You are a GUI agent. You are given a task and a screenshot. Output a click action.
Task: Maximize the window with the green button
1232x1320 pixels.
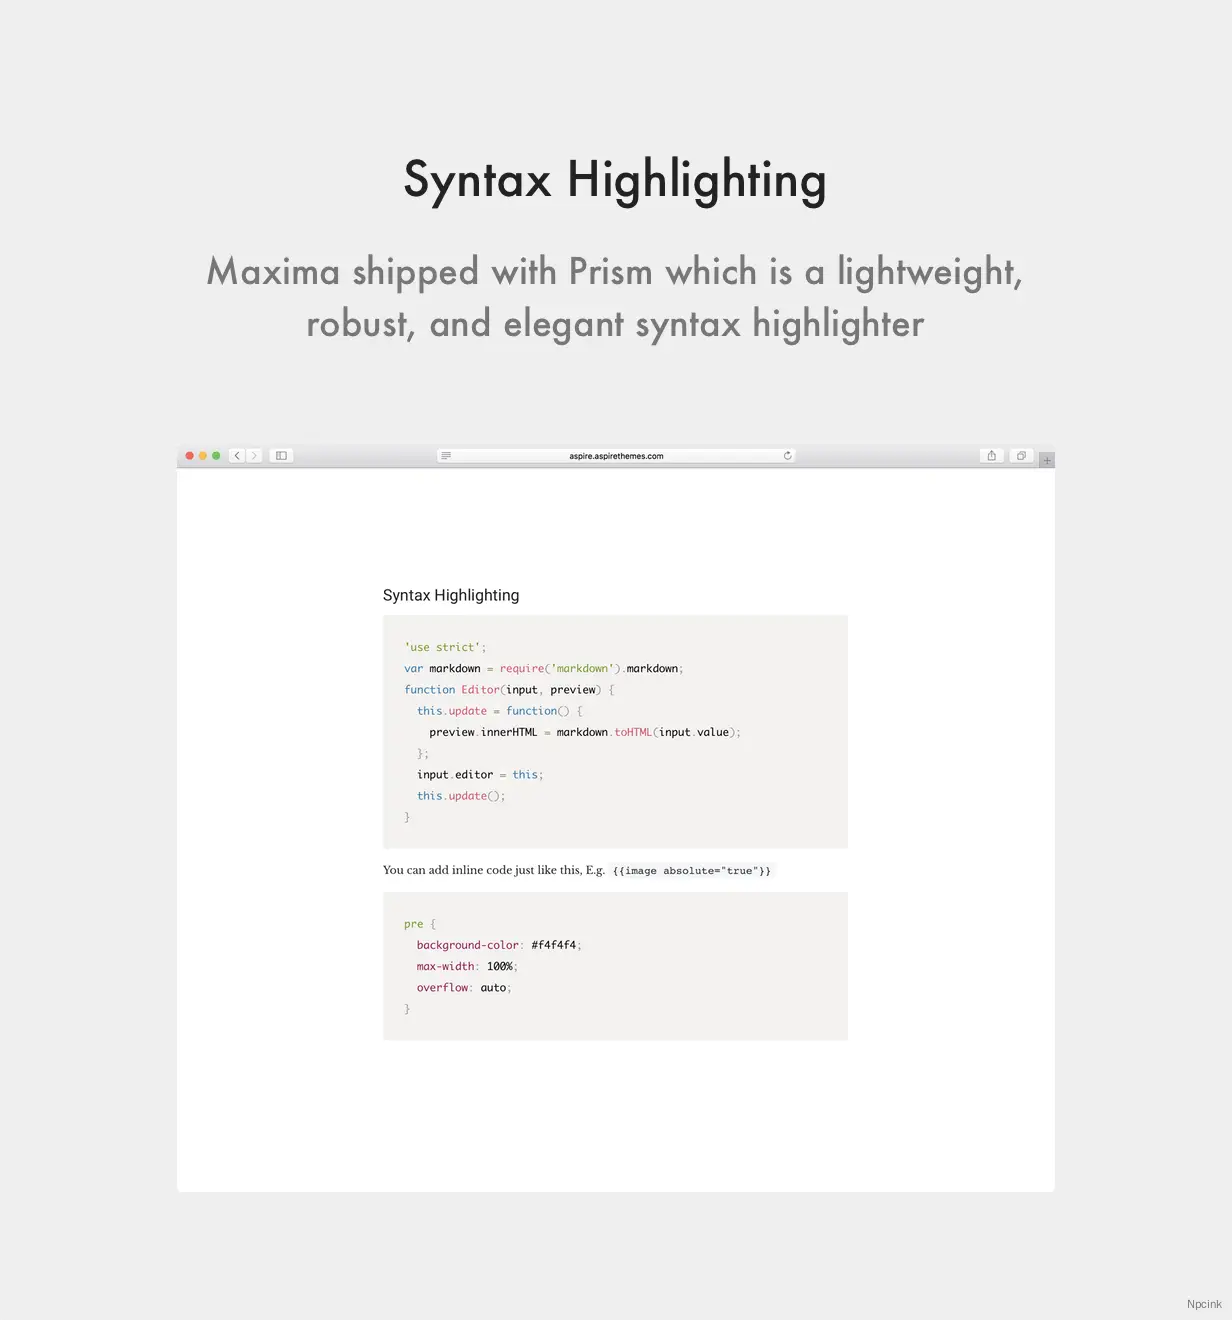tap(216, 456)
